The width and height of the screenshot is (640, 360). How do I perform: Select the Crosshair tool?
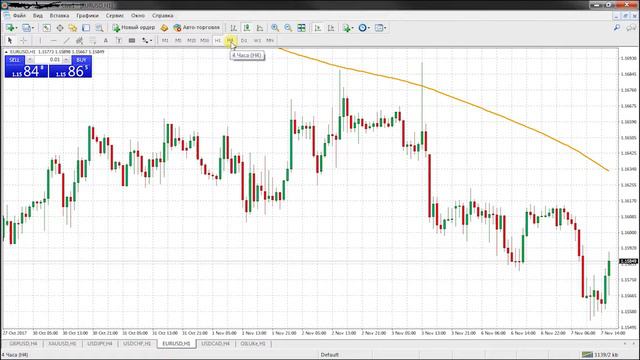[x=23, y=40]
